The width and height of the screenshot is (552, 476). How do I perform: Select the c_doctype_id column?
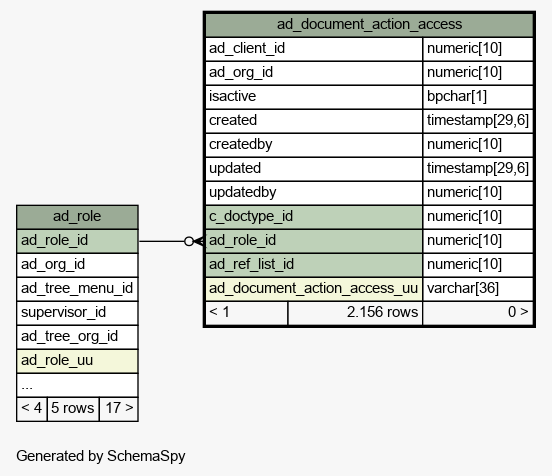tap(314, 217)
